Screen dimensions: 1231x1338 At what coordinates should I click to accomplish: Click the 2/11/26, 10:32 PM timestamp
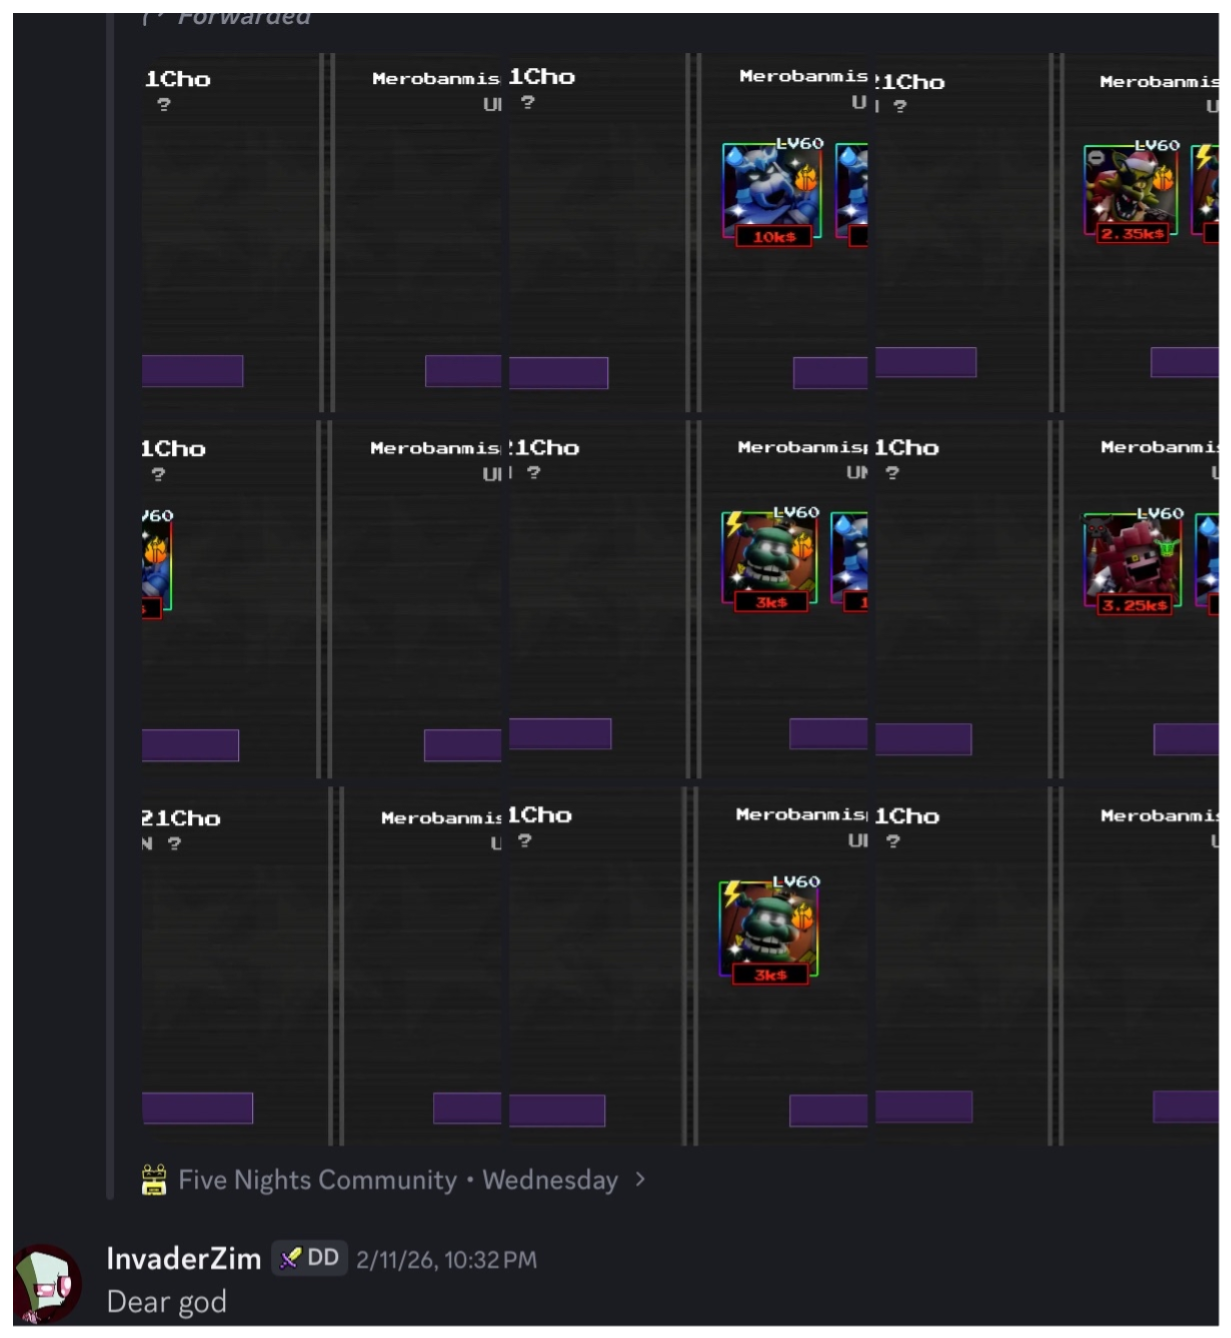446,1260
